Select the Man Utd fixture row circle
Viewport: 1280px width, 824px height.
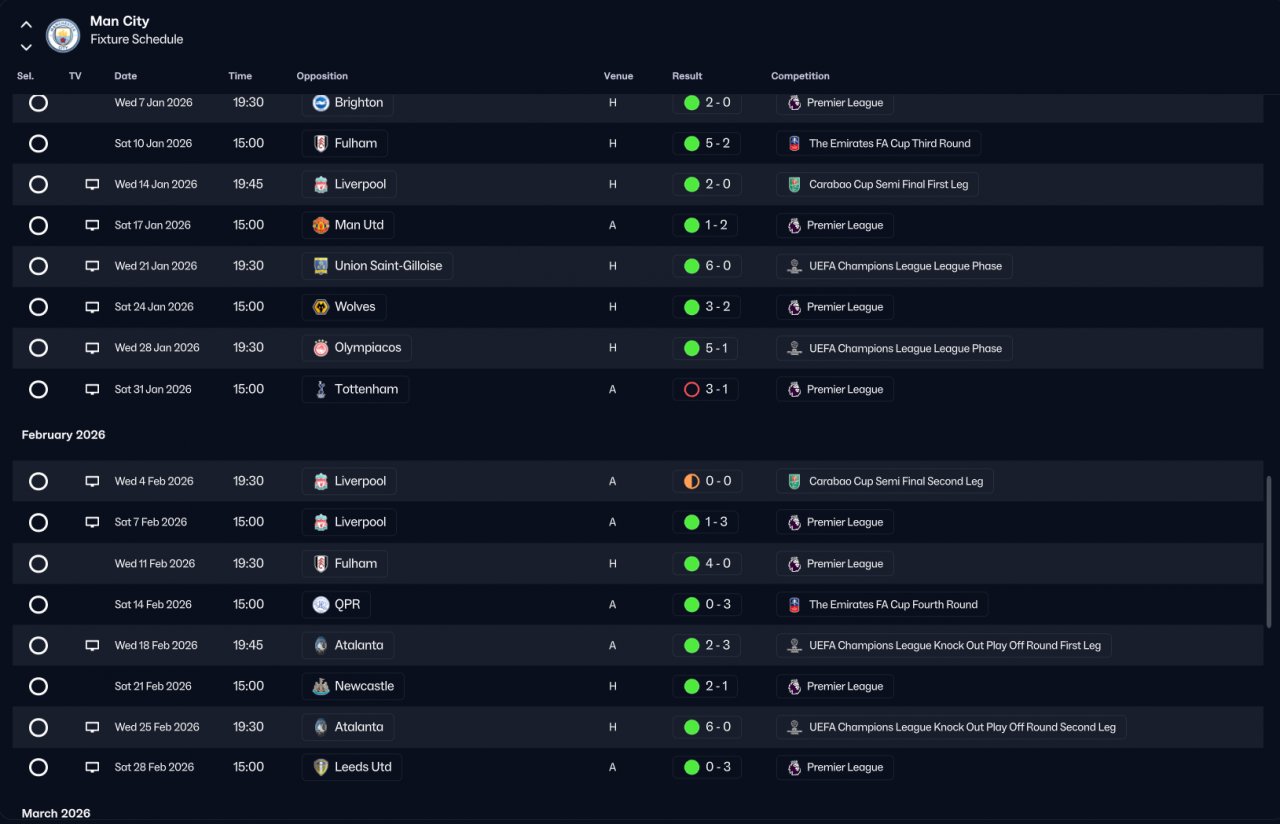click(x=38, y=225)
